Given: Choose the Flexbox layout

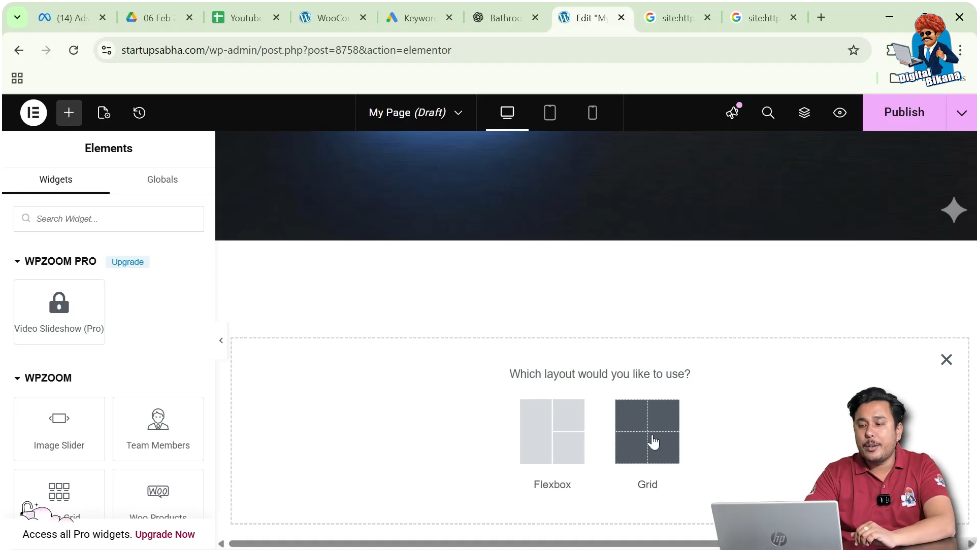Looking at the screenshot, I should pyautogui.click(x=552, y=432).
